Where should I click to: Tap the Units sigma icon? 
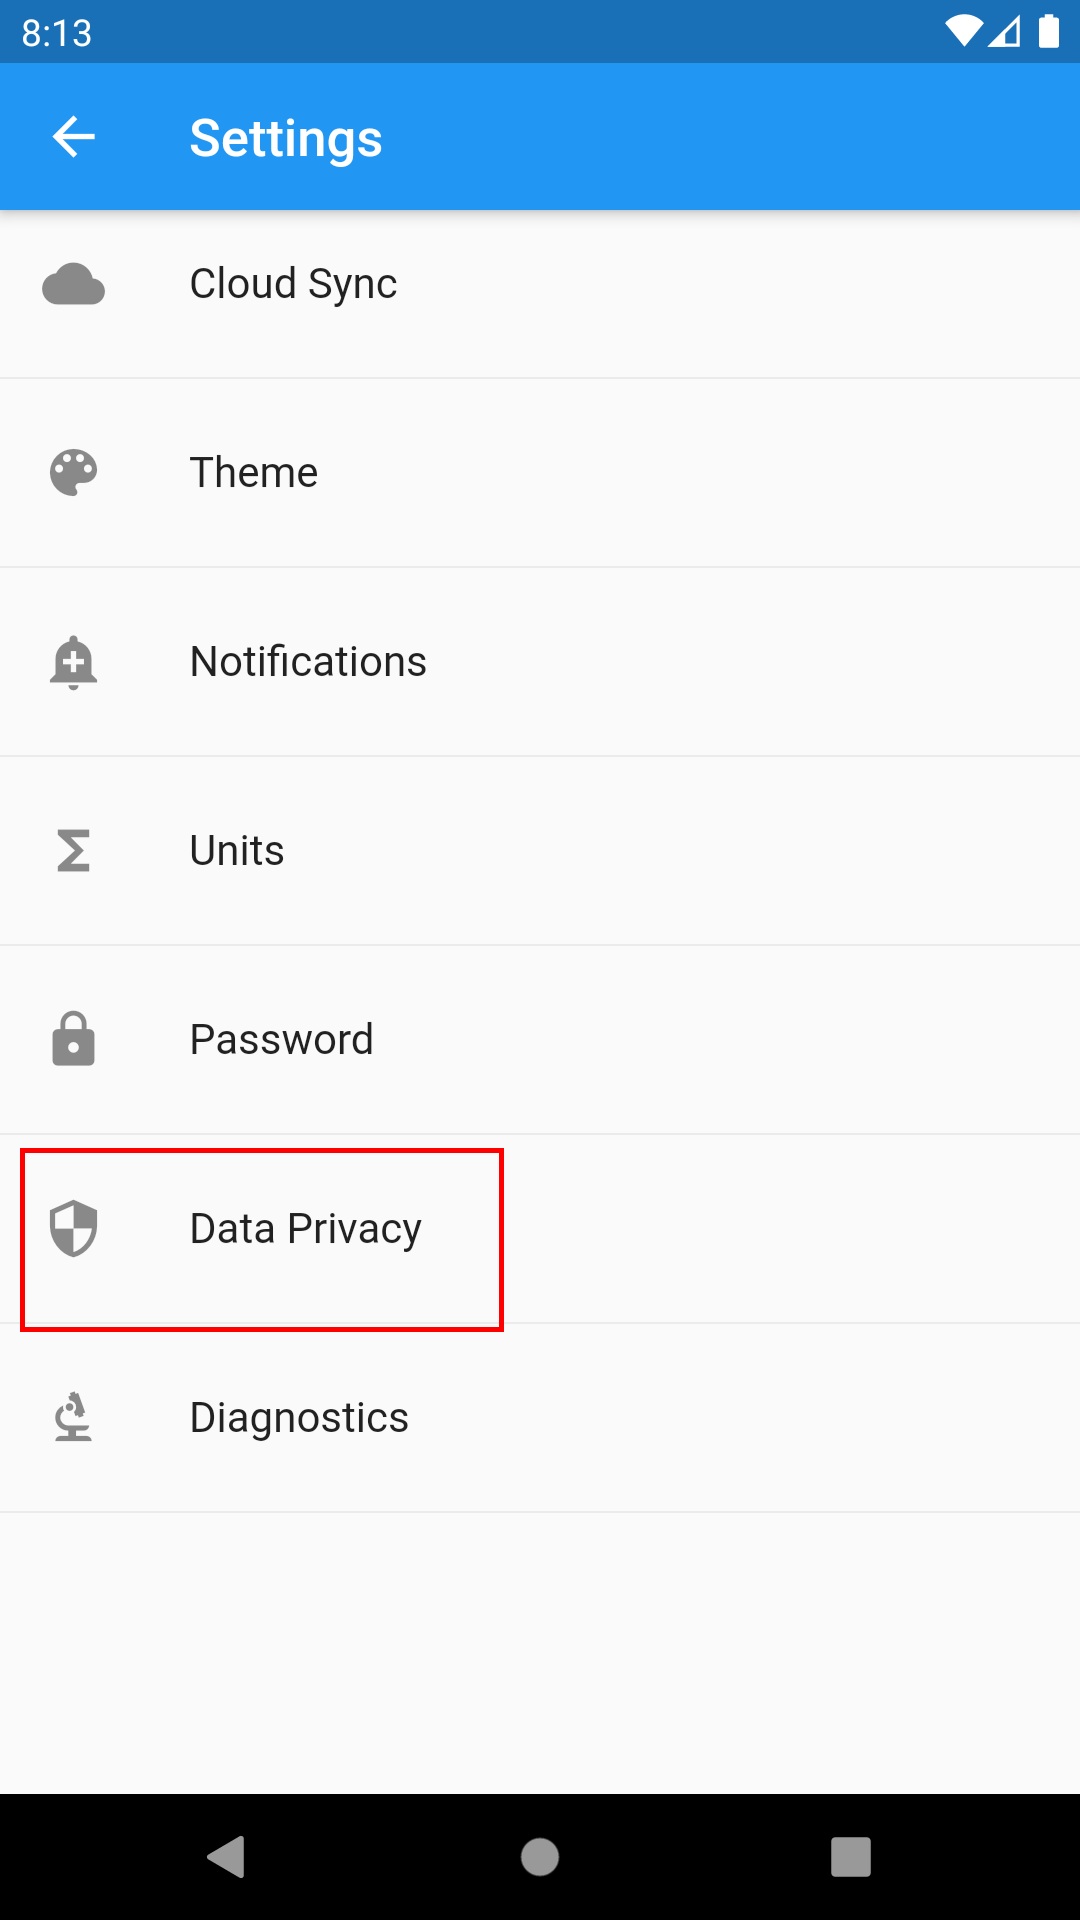(73, 851)
